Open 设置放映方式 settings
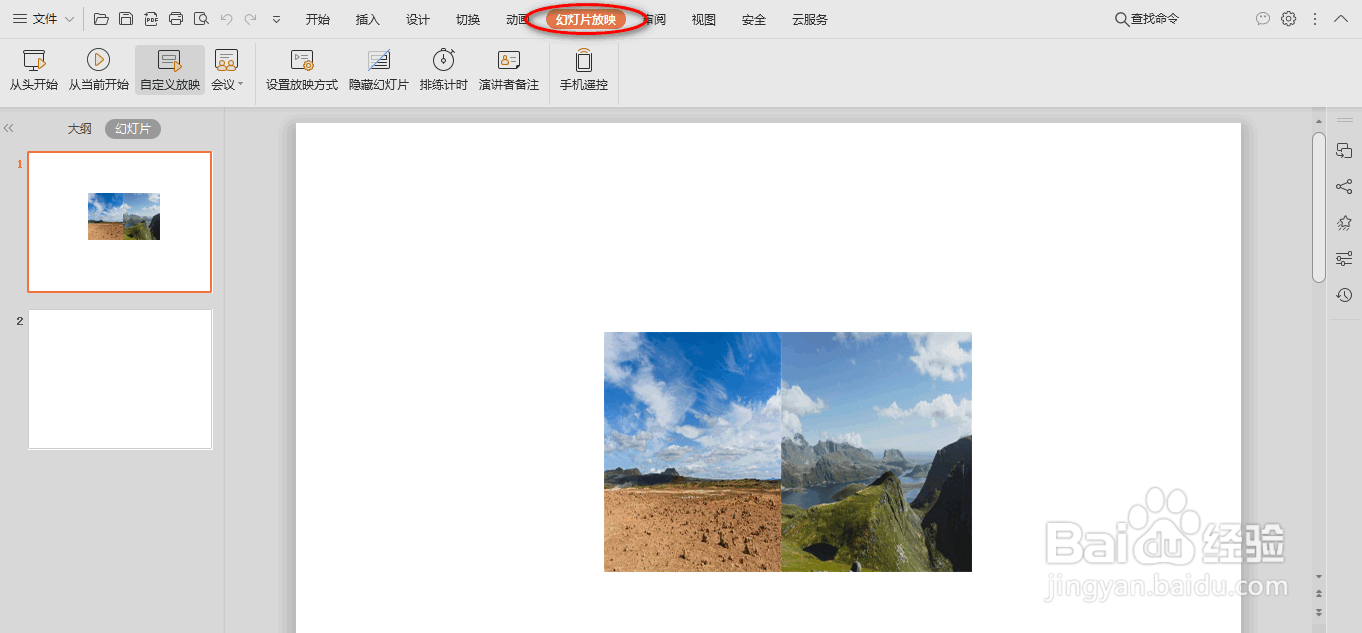Image resolution: width=1362 pixels, height=633 pixels. point(302,71)
